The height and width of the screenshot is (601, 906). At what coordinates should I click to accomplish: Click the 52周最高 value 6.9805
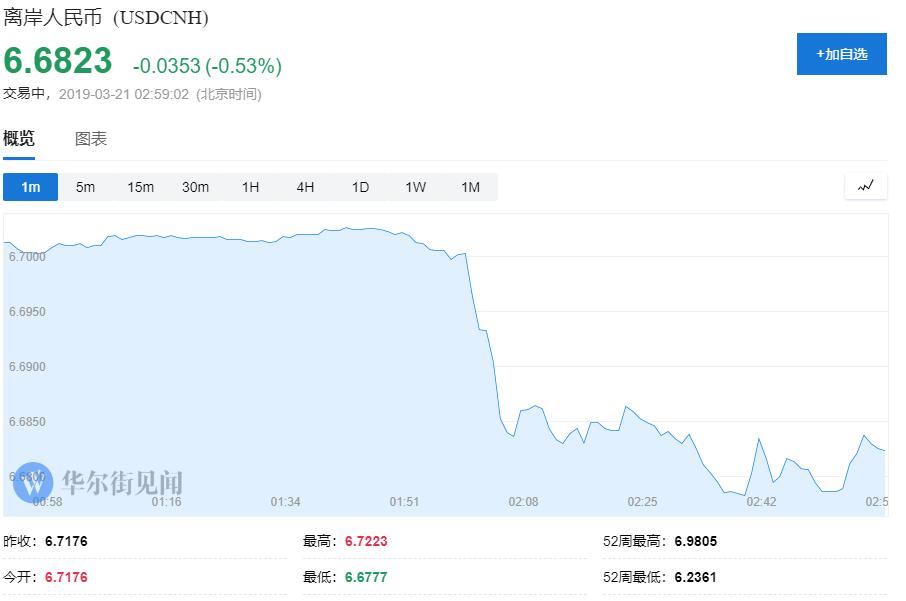point(696,541)
